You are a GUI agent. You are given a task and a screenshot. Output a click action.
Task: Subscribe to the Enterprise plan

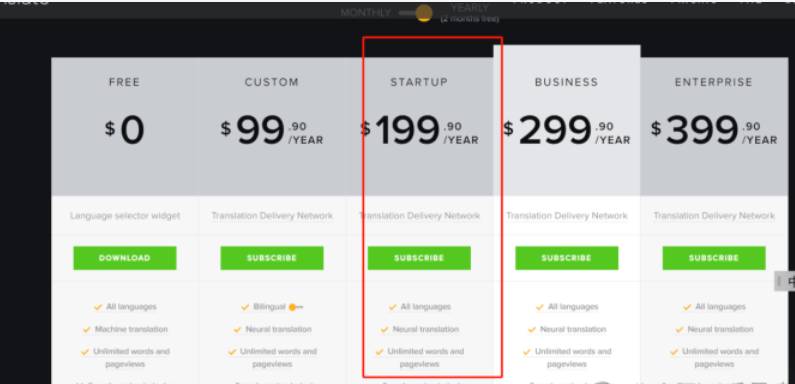click(x=714, y=258)
